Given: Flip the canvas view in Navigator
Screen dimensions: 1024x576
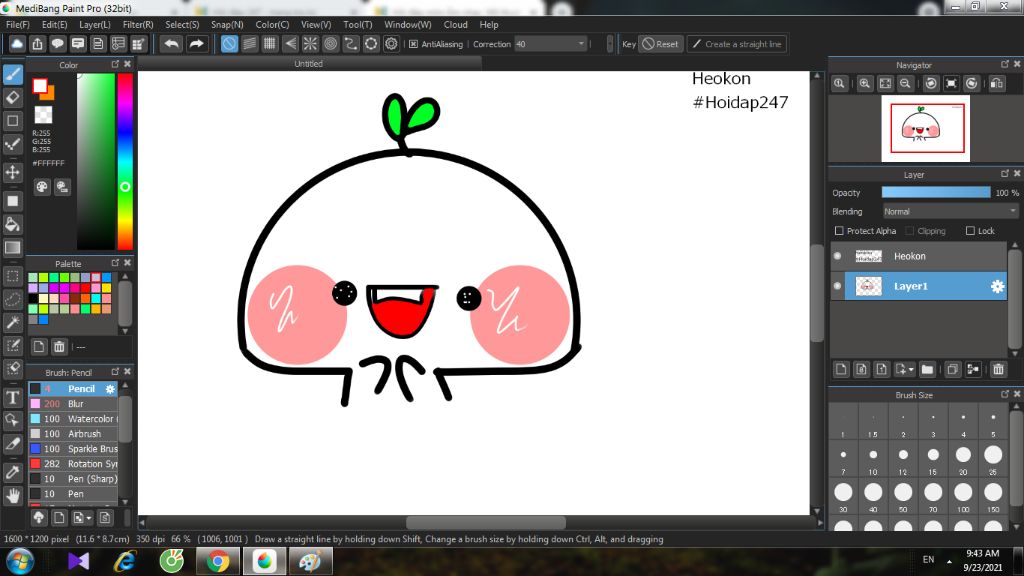Looking at the screenshot, I should tap(997, 84).
